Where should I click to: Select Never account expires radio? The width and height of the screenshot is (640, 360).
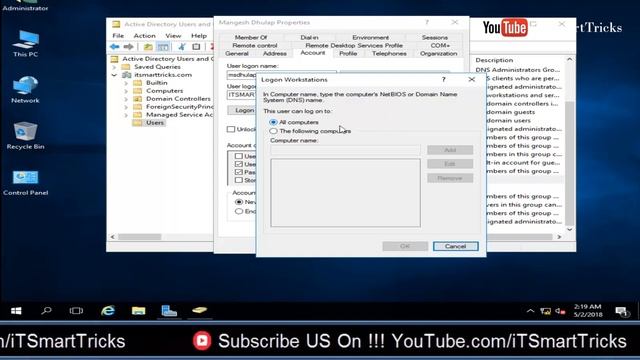(x=239, y=202)
